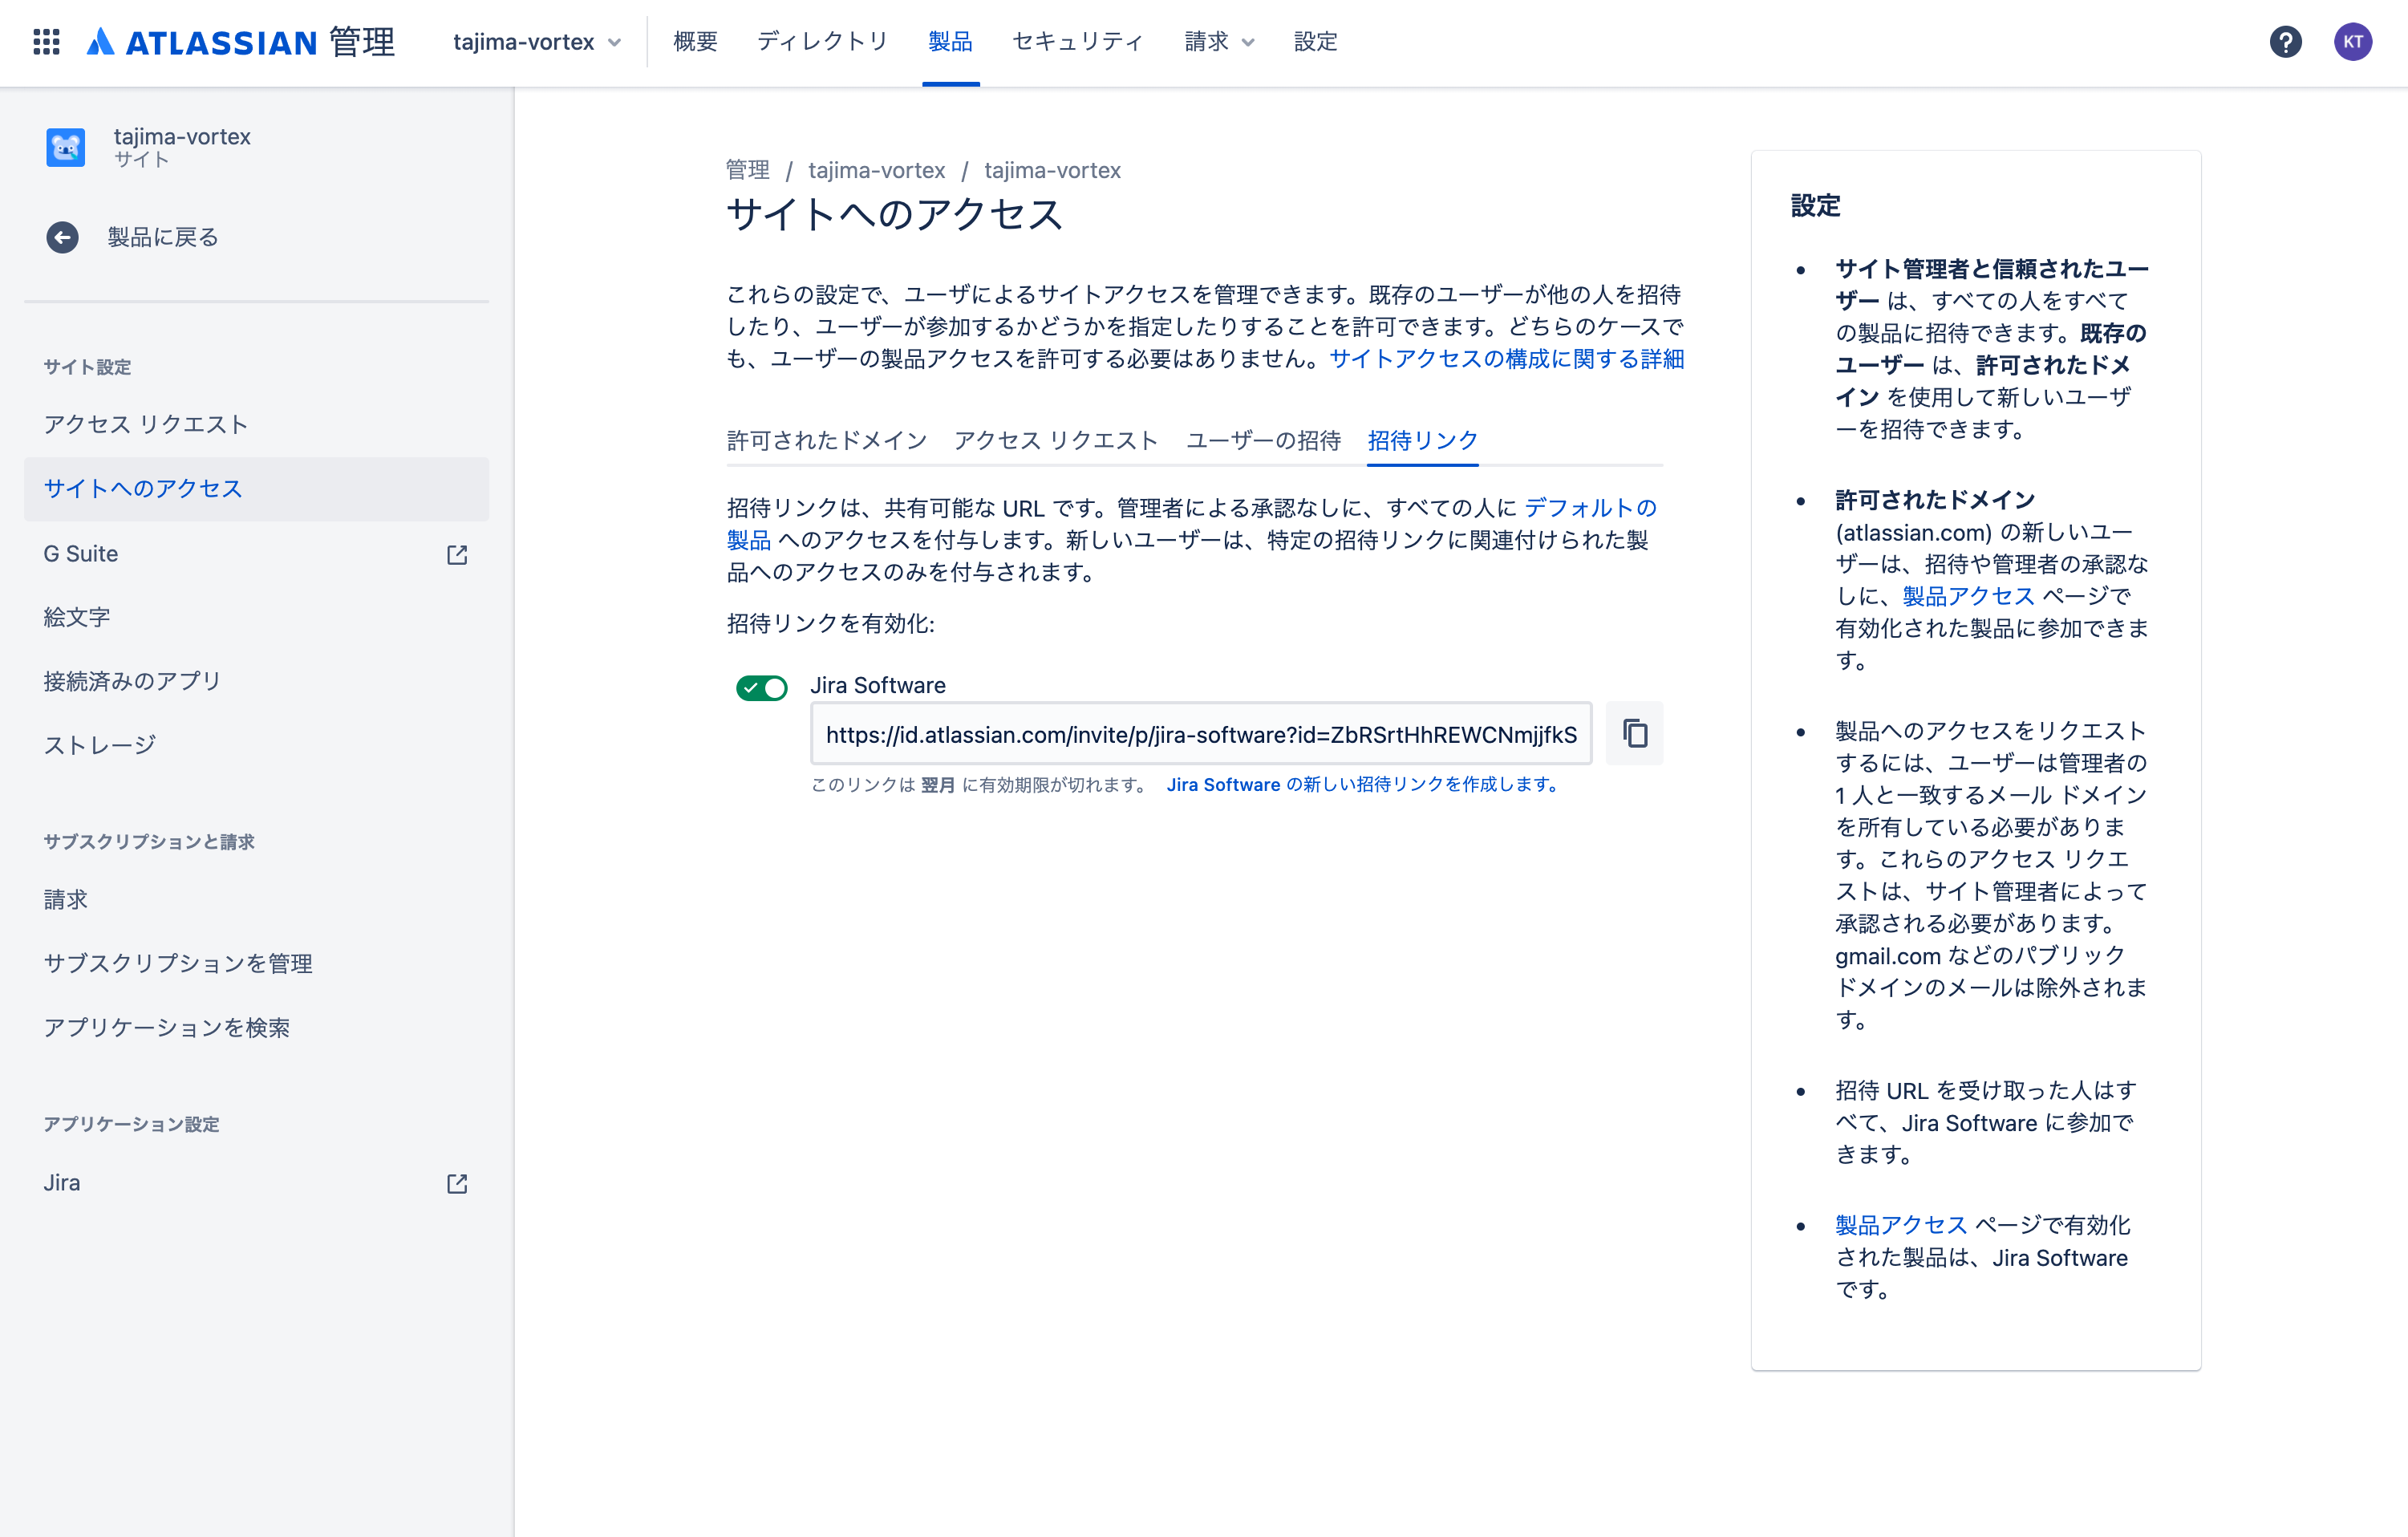2408x1537 pixels.
Task: Click the Atlassian logo
Action: pyautogui.click(x=240, y=41)
